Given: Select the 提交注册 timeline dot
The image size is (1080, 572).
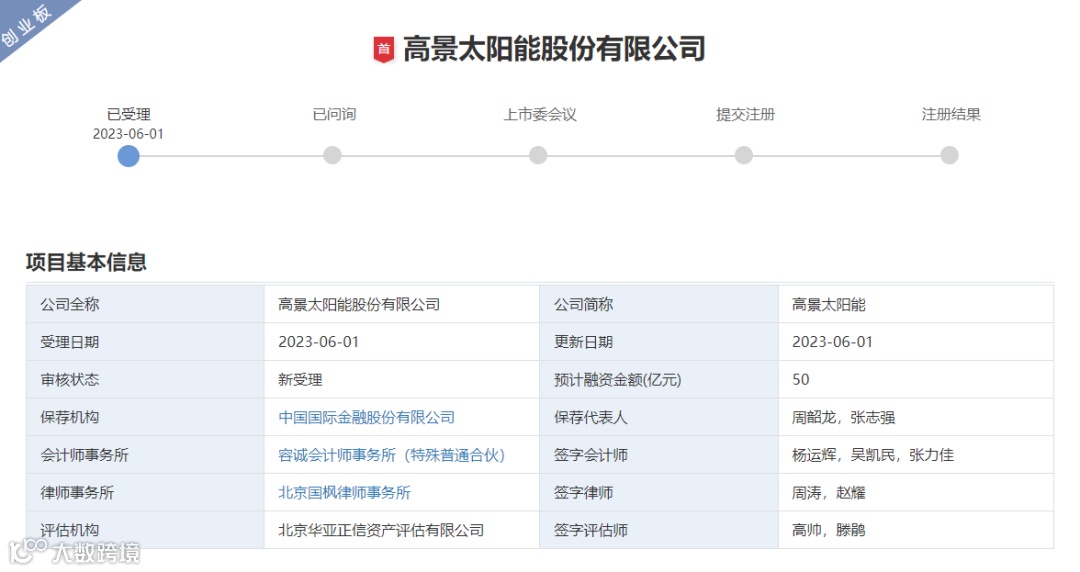Looking at the screenshot, I should (x=744, y=155).
